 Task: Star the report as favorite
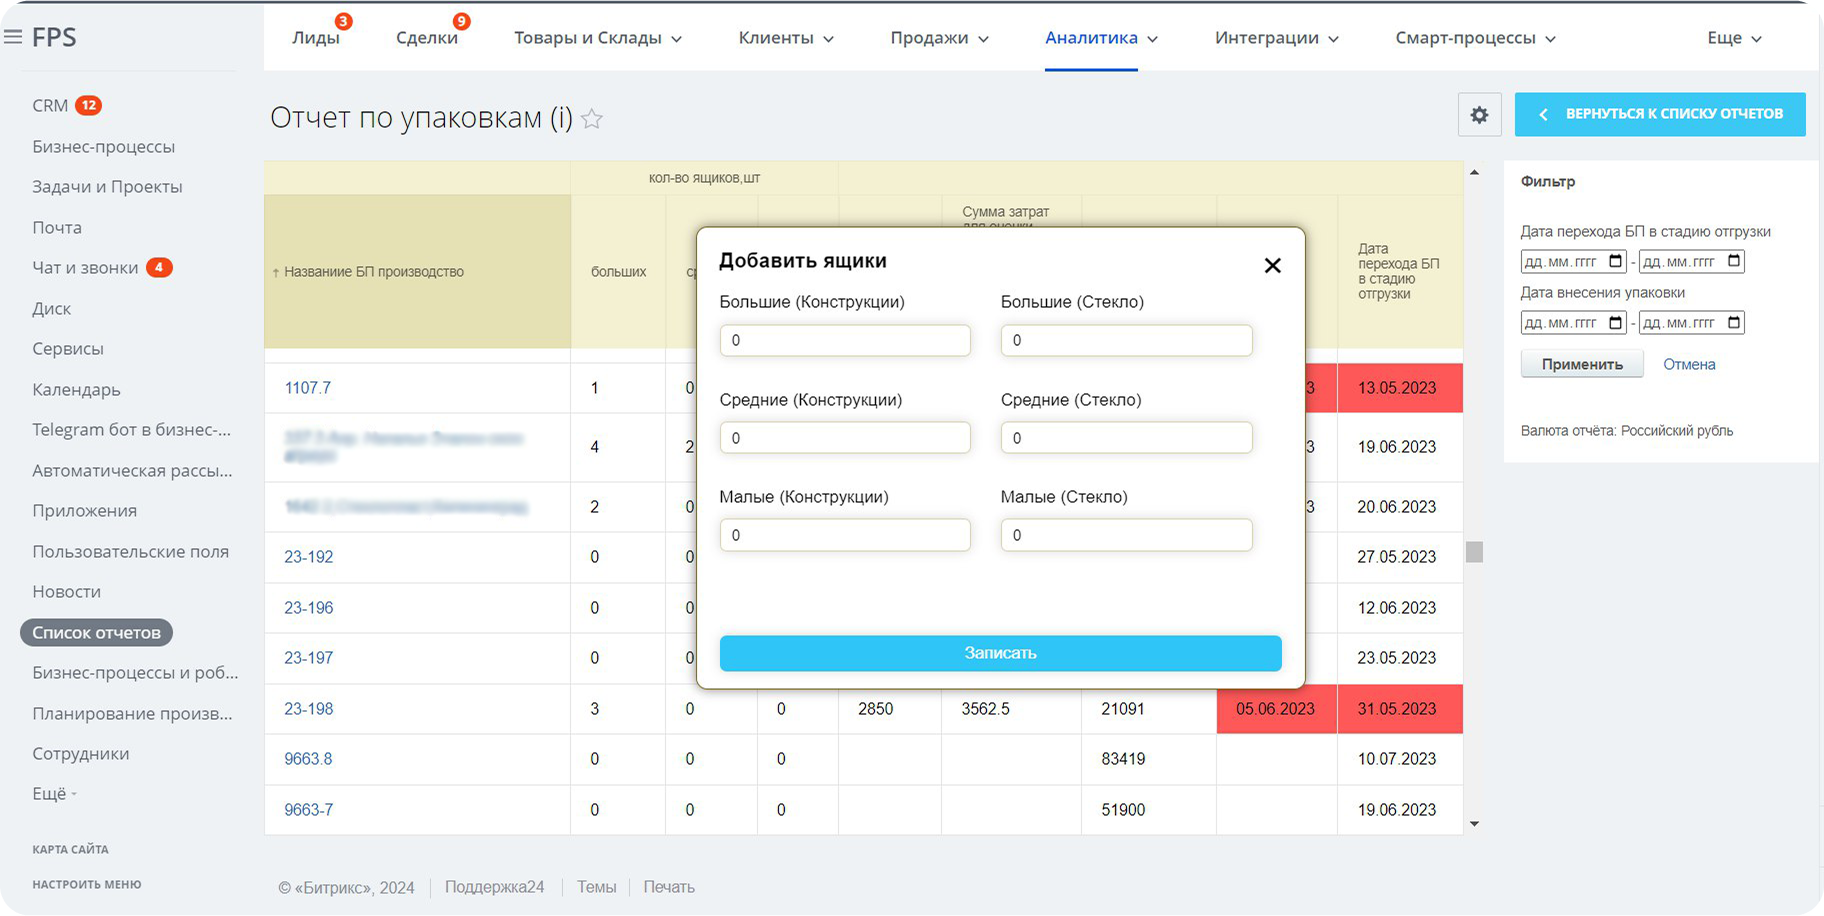592,119
